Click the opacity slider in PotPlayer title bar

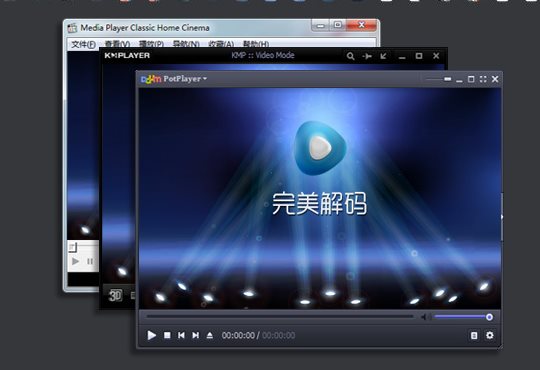pos(438,79)
